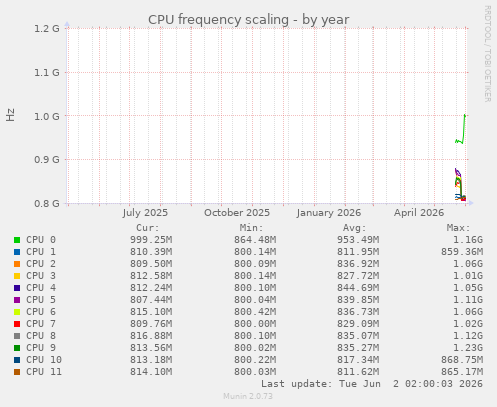Click the 'July 2025' x-axis label

click(145, 213)
